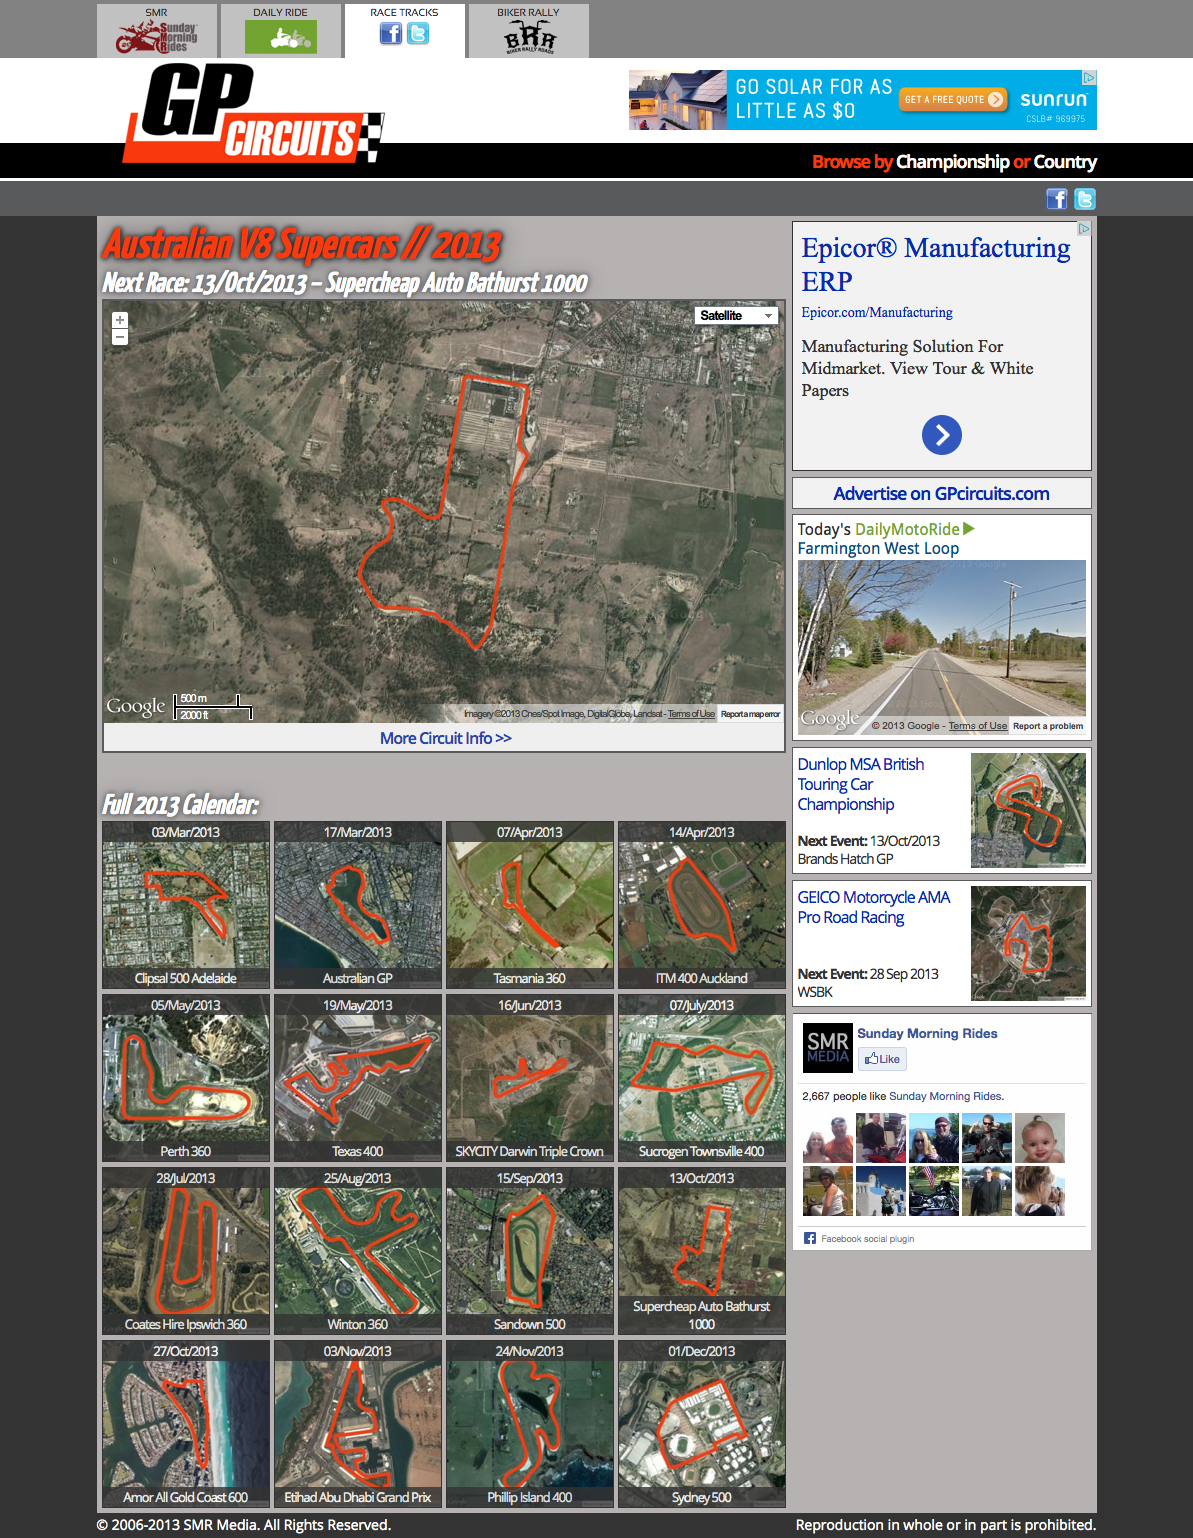The height and width of the screenshot is (1538, 1193).
Task: Open the SMR Sunday Morning Rides tab
Action: point(157,31)
